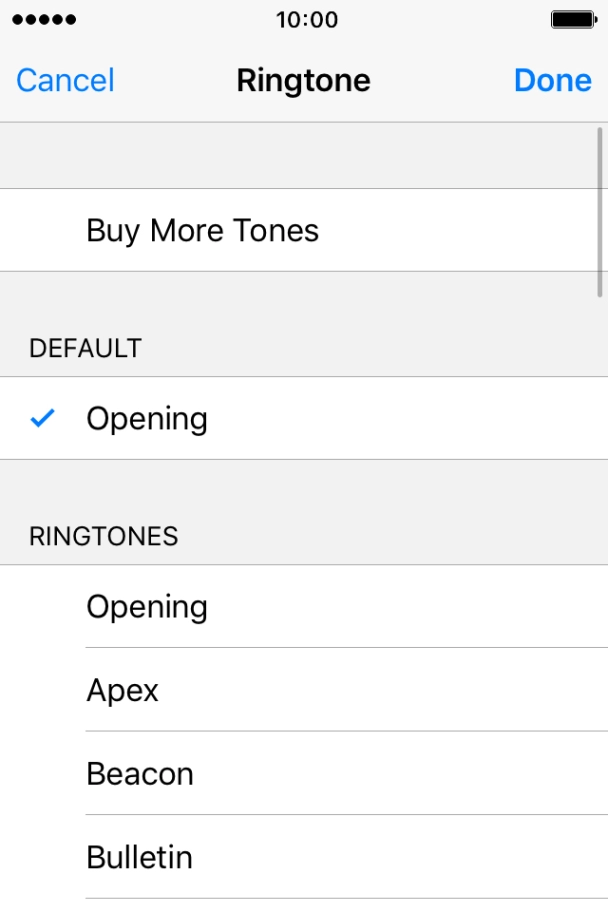Tap the row containing Buy More Tones
608x912 pixels.
(300, 230)
